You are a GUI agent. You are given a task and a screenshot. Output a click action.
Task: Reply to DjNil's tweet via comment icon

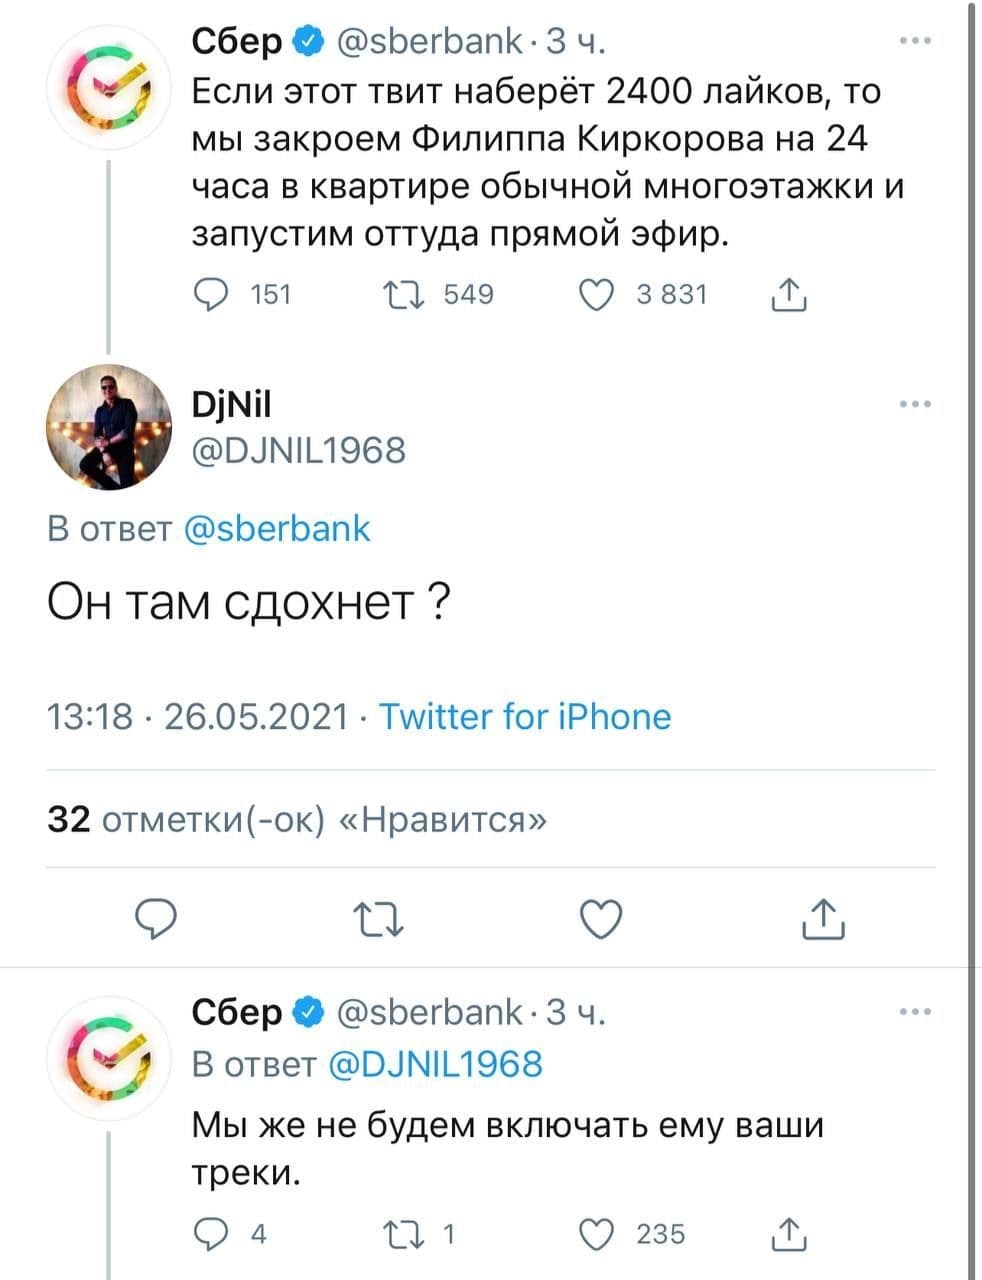pyautogui.click(x=156, y=919)
